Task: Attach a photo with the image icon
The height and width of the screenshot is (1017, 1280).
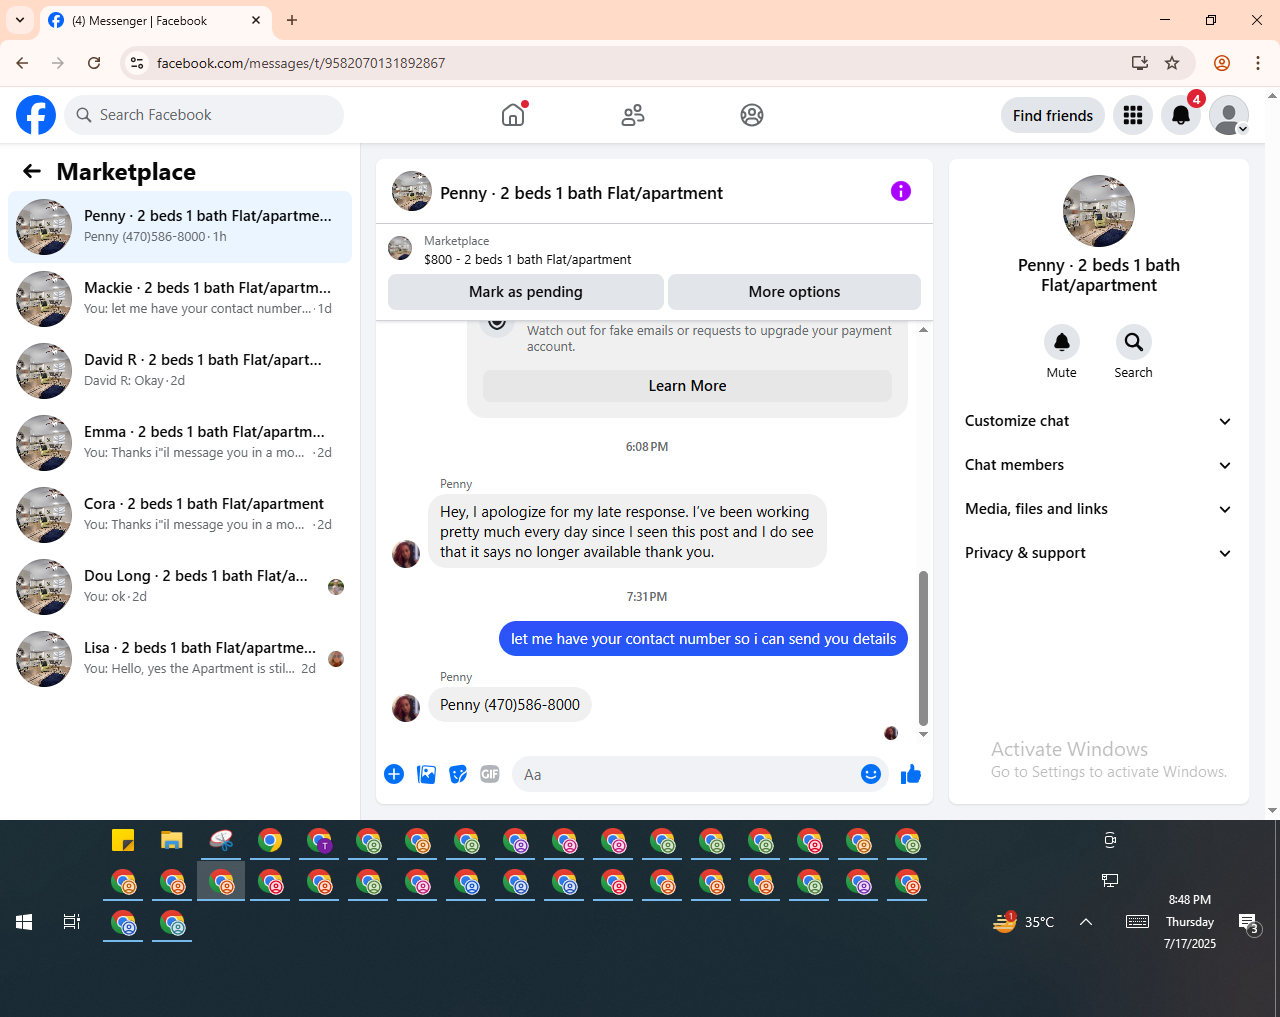Action: [x=426, y=774]
